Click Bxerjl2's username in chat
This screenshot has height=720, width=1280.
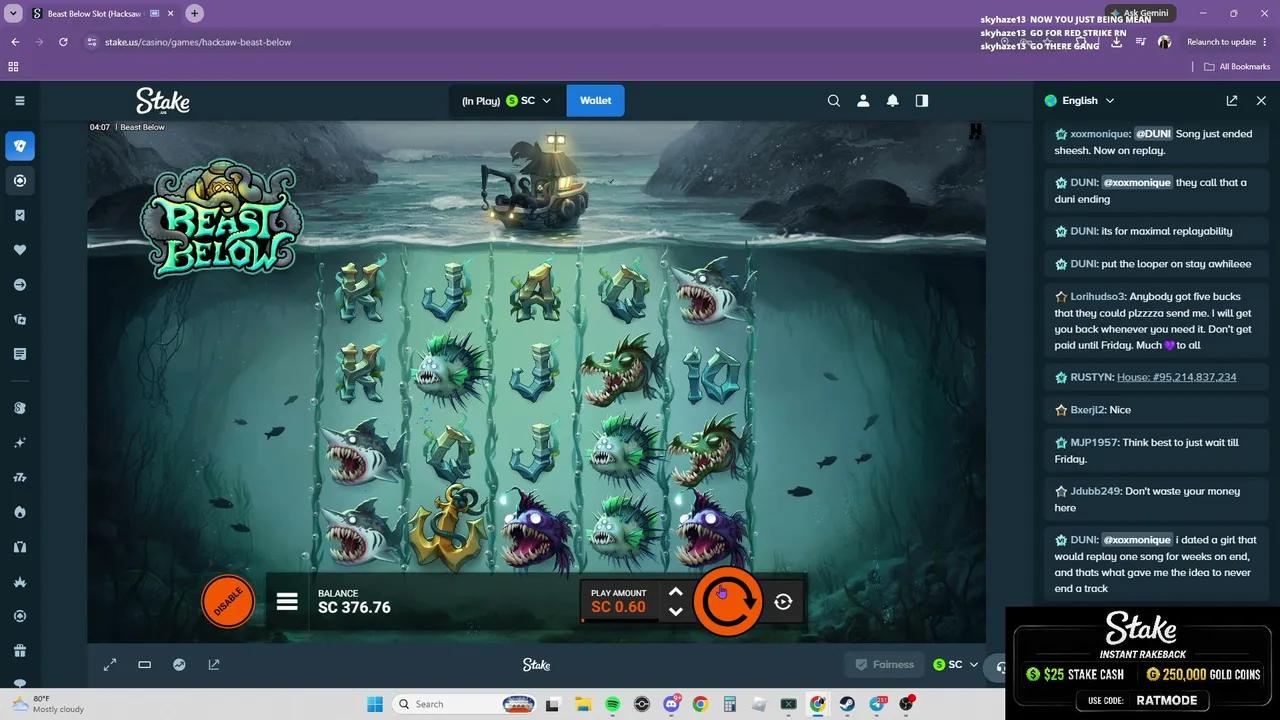click(1087, 410)
